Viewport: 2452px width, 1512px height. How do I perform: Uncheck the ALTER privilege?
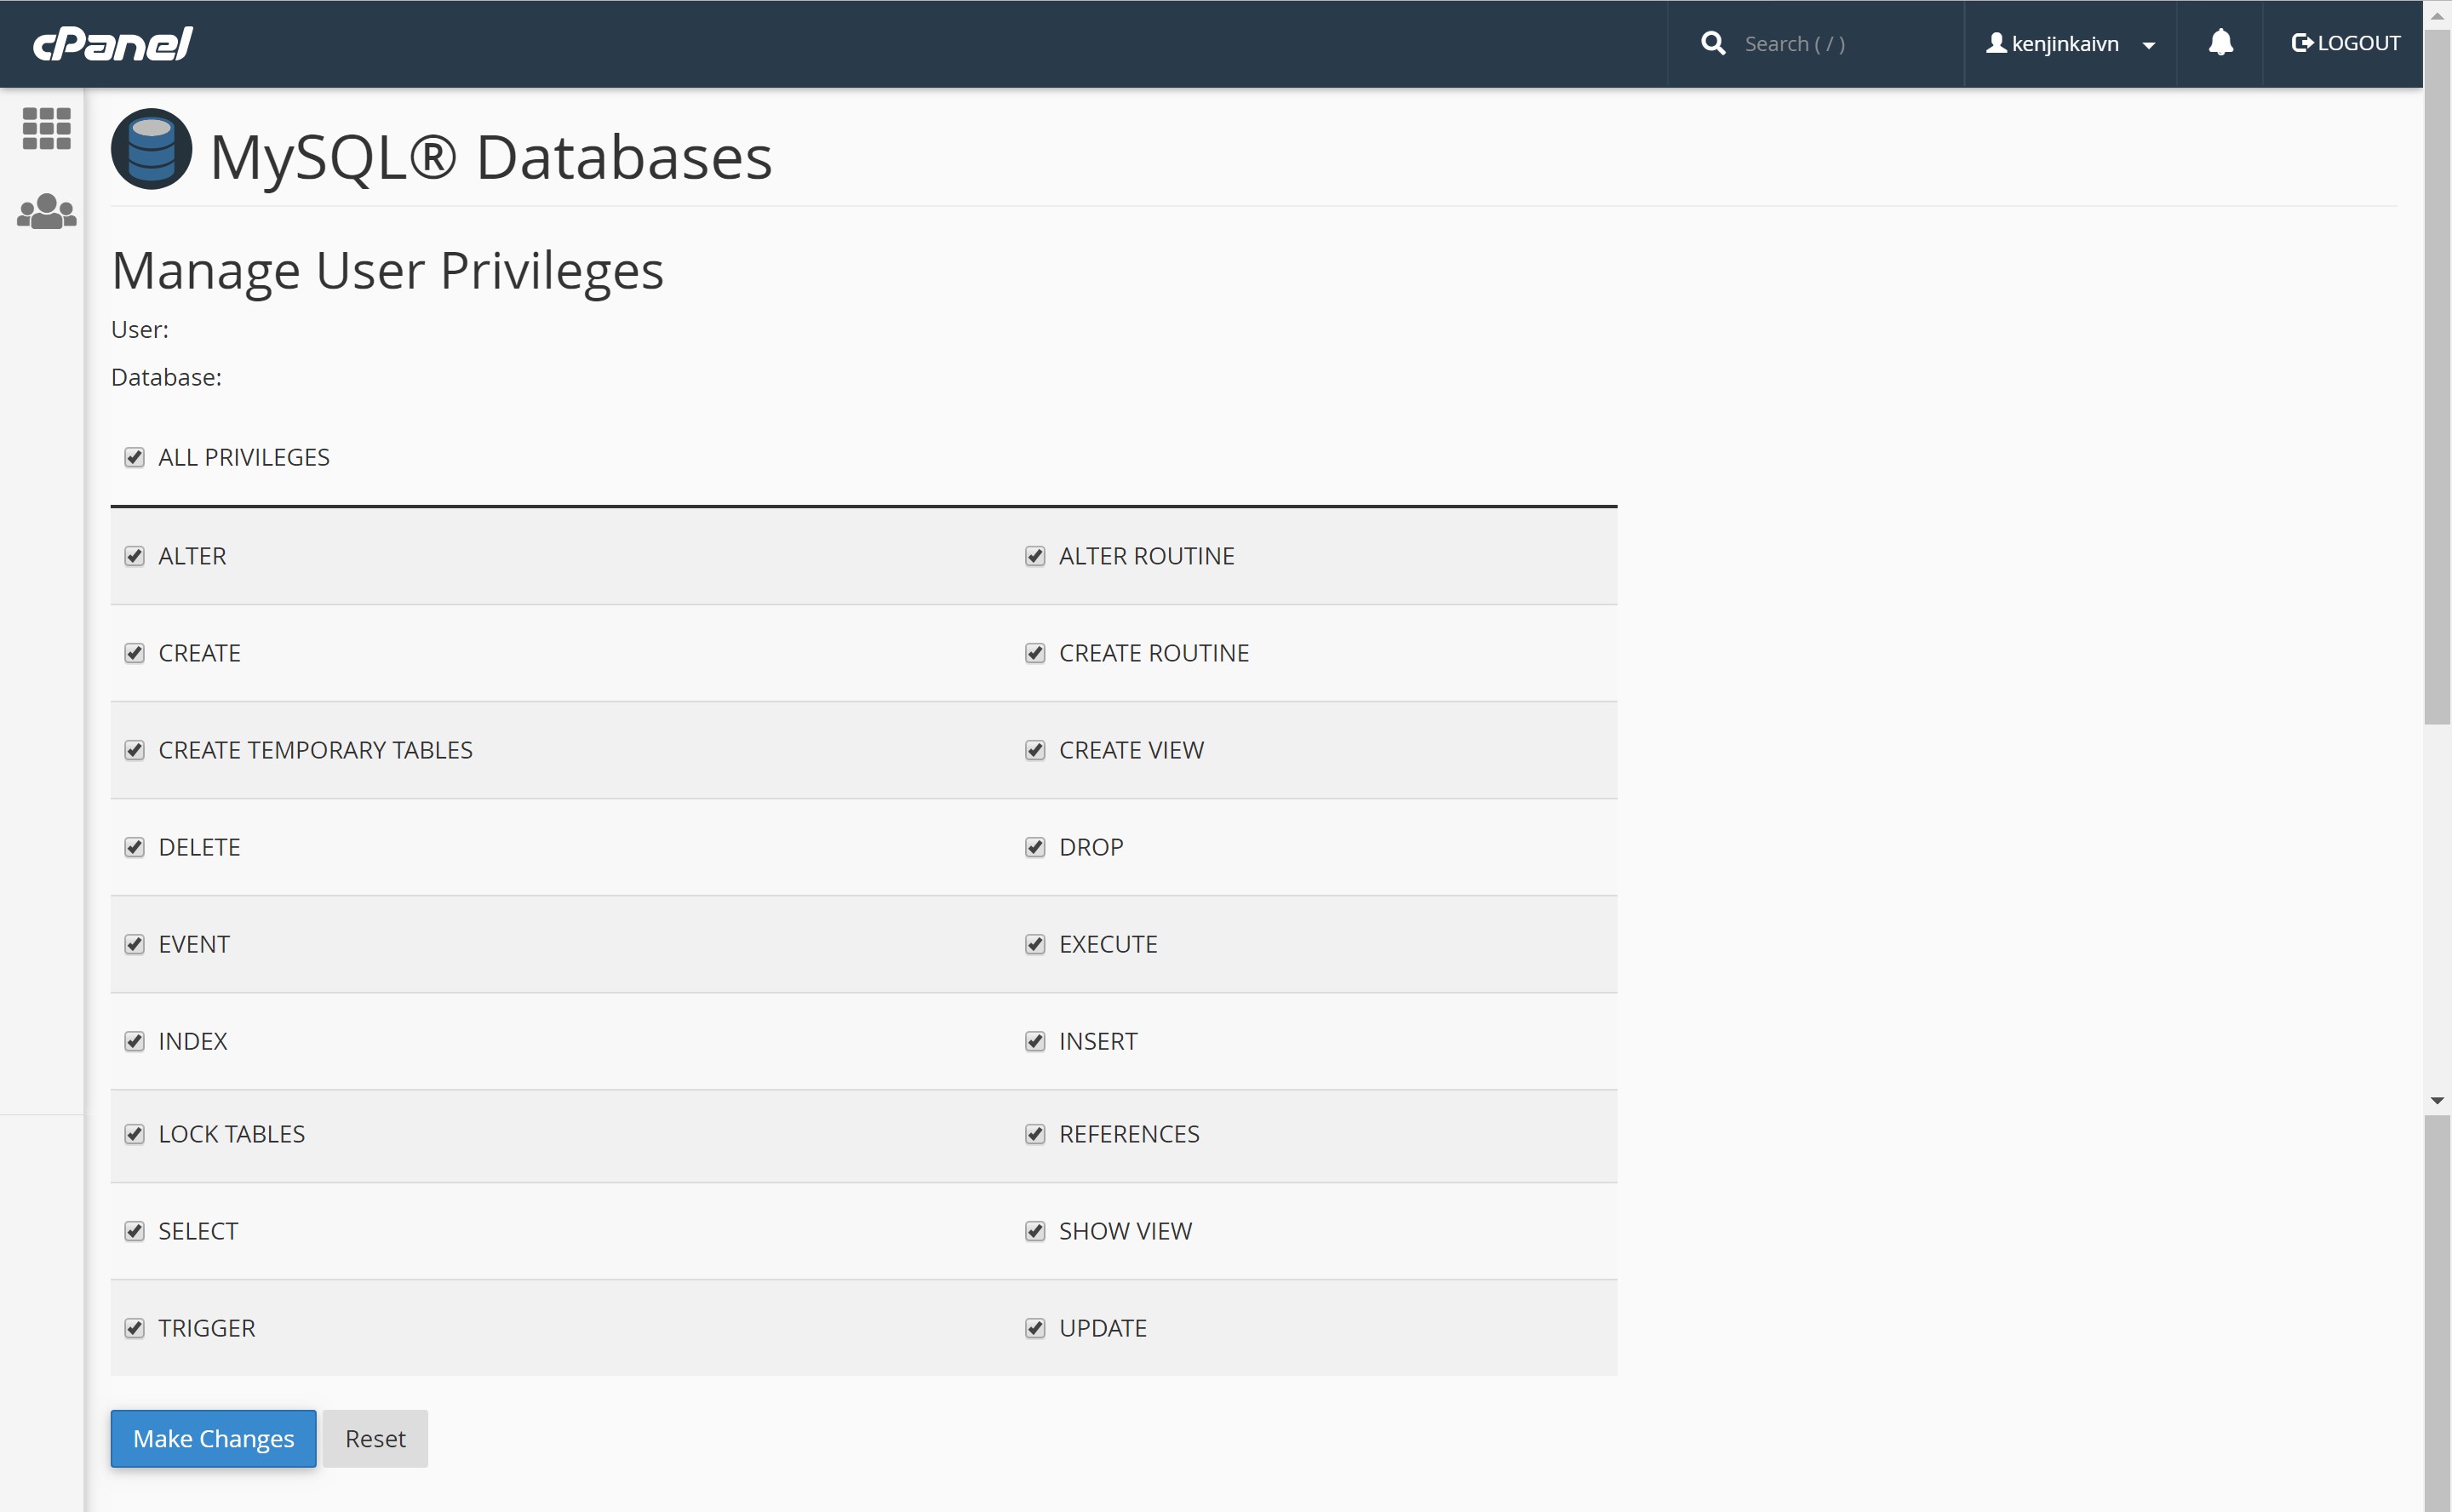click(134, 556)
